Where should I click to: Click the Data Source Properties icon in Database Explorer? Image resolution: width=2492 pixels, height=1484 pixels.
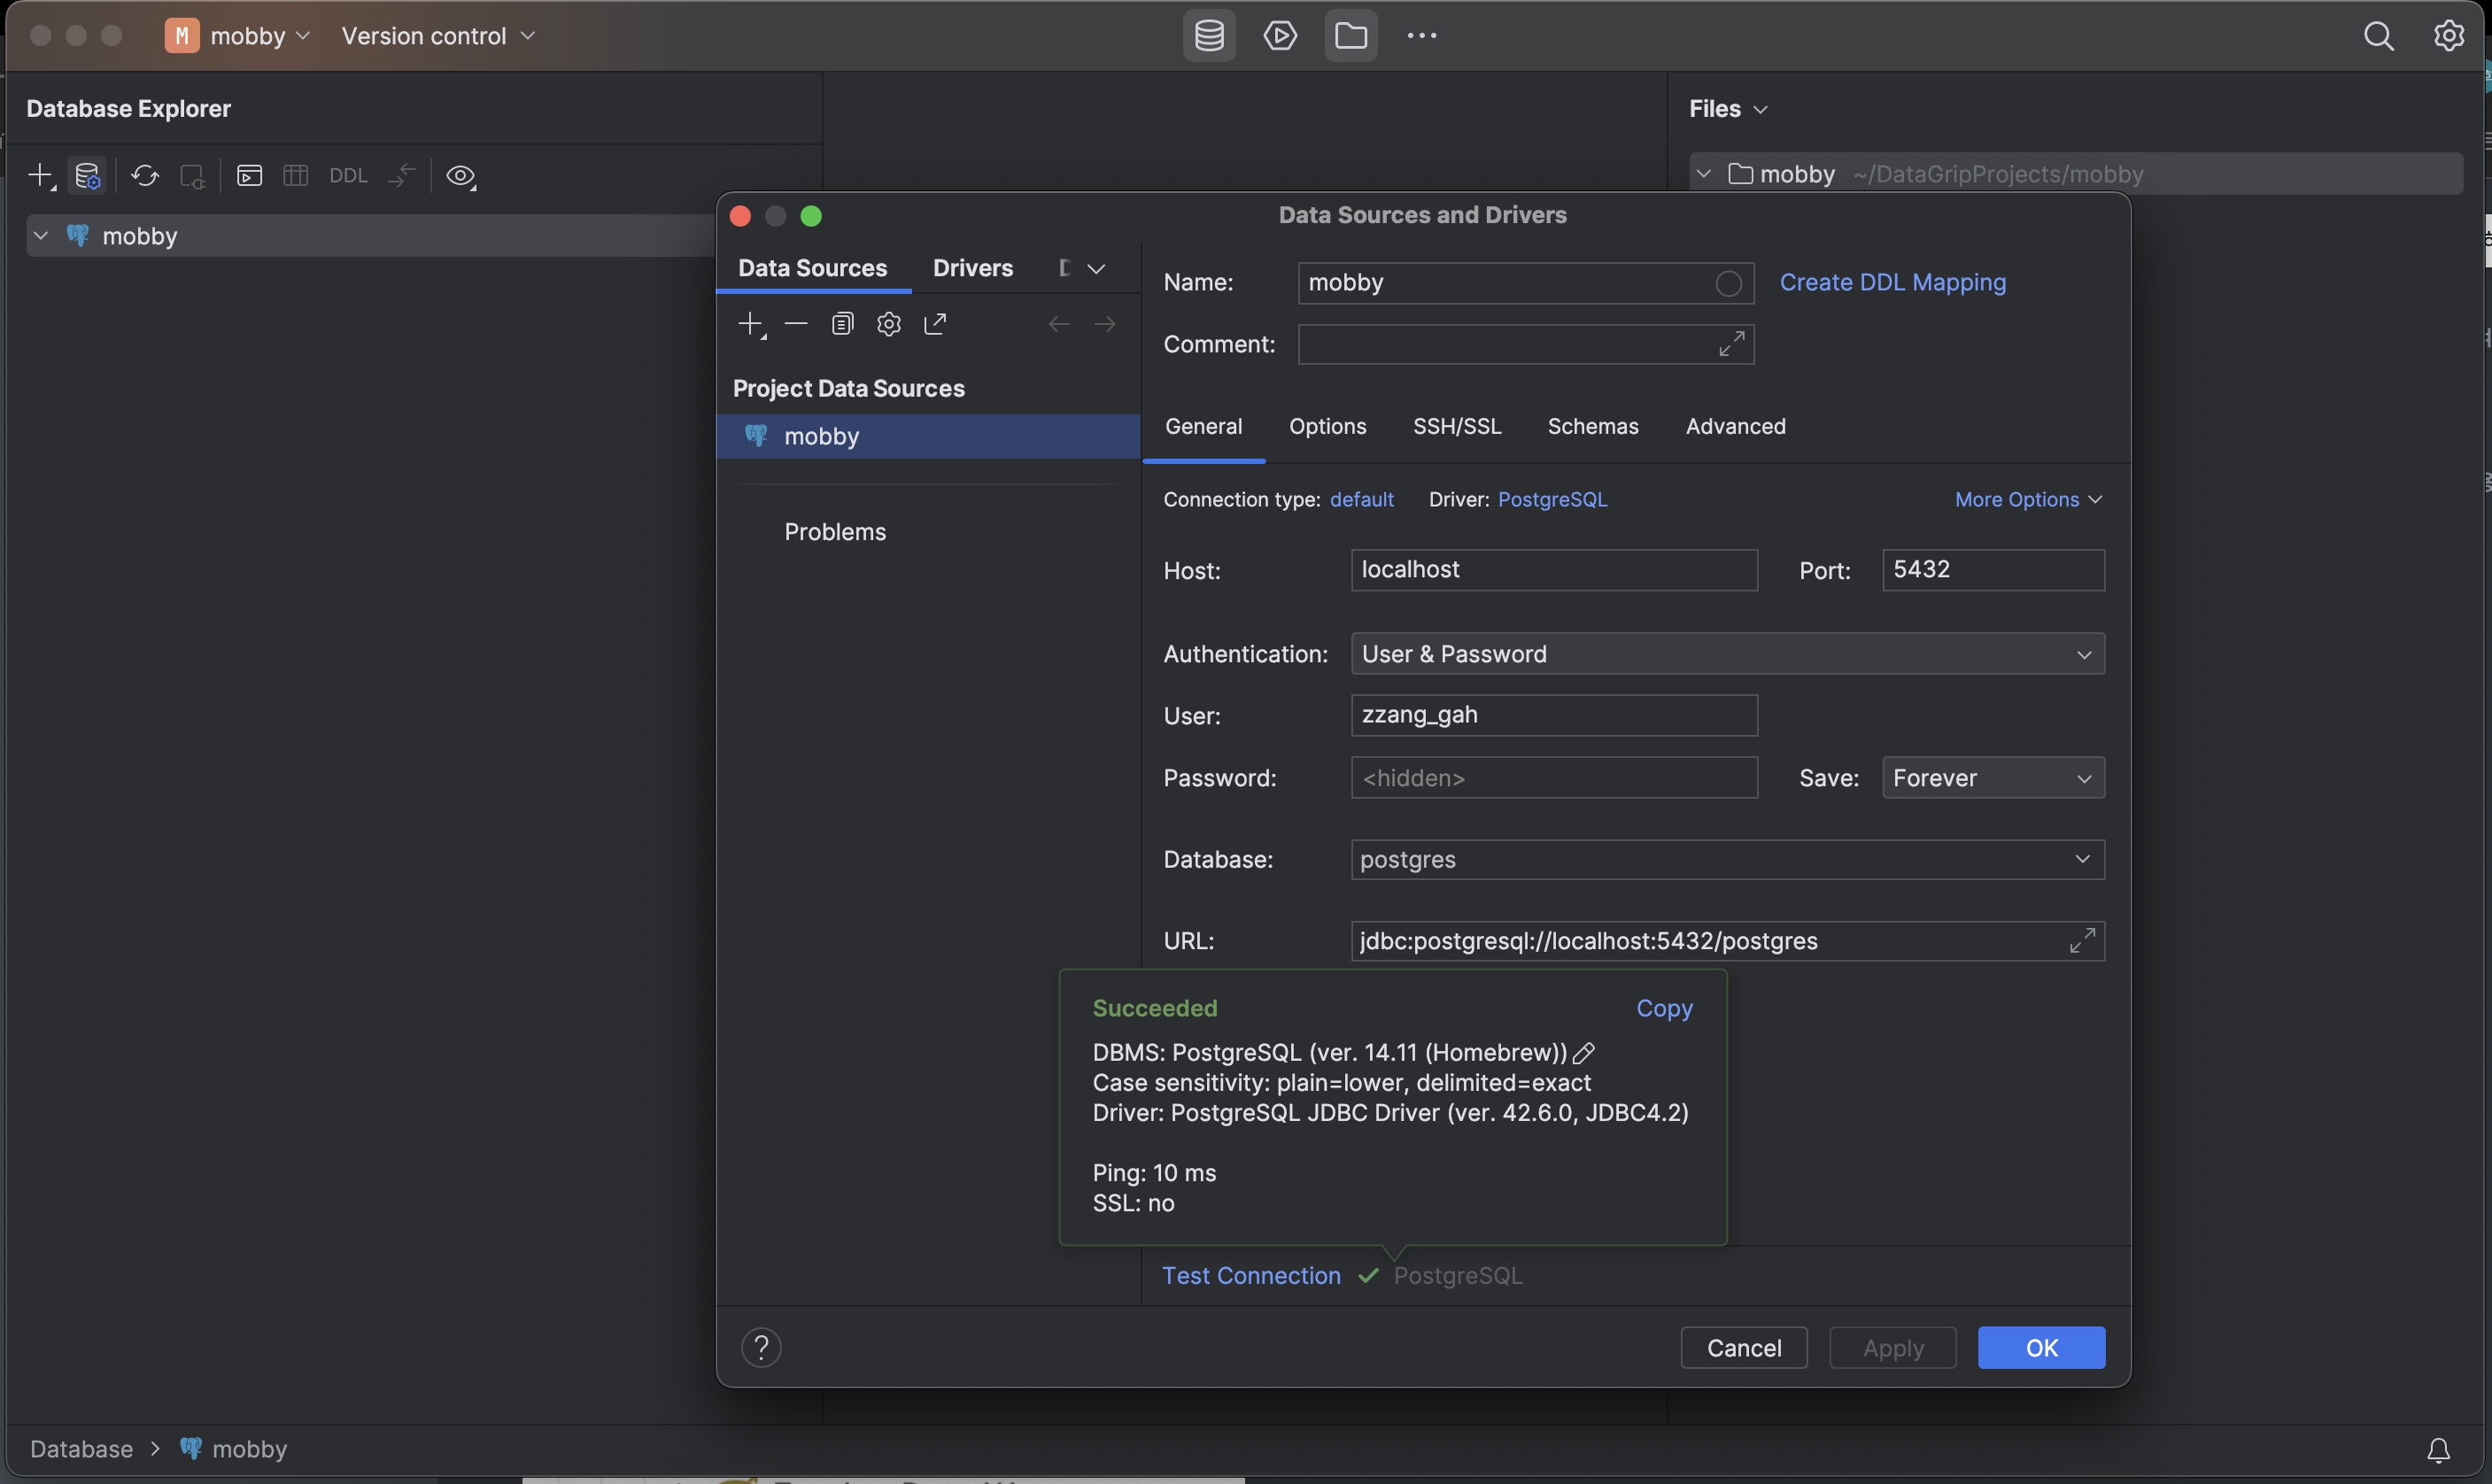point(87,176)
